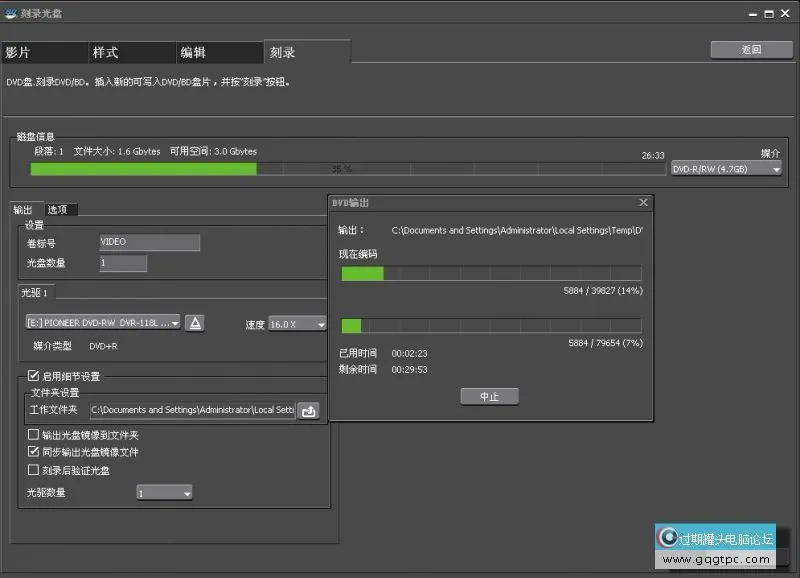Screen dimensions: 800x578
Task: Switch to the 选项 tab
Action: point(58,210)
